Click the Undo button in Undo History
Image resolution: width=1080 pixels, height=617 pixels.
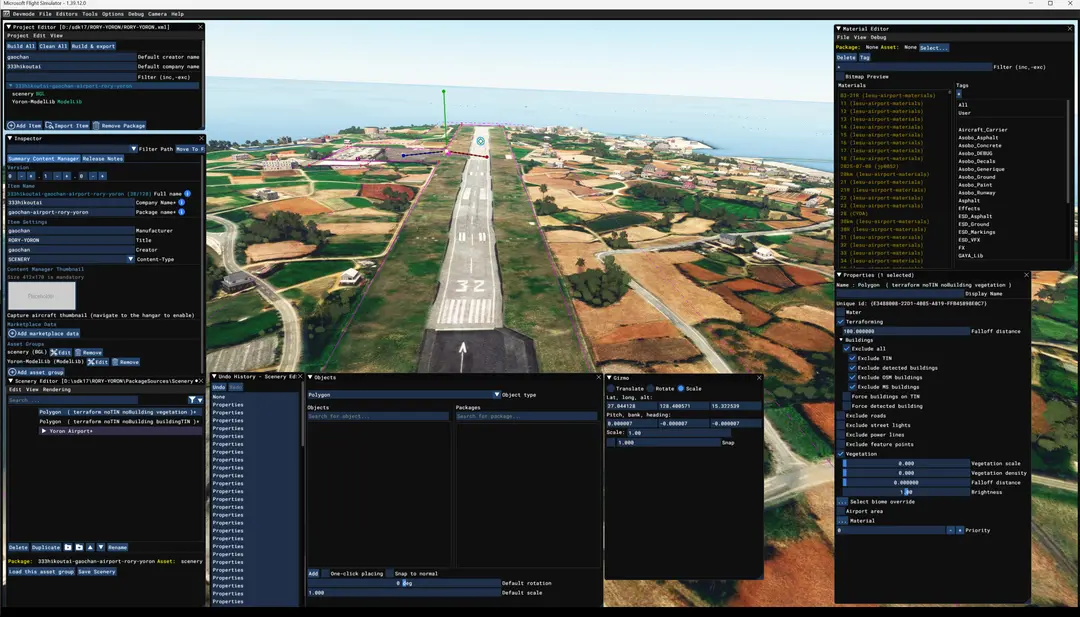pos(218,387)
